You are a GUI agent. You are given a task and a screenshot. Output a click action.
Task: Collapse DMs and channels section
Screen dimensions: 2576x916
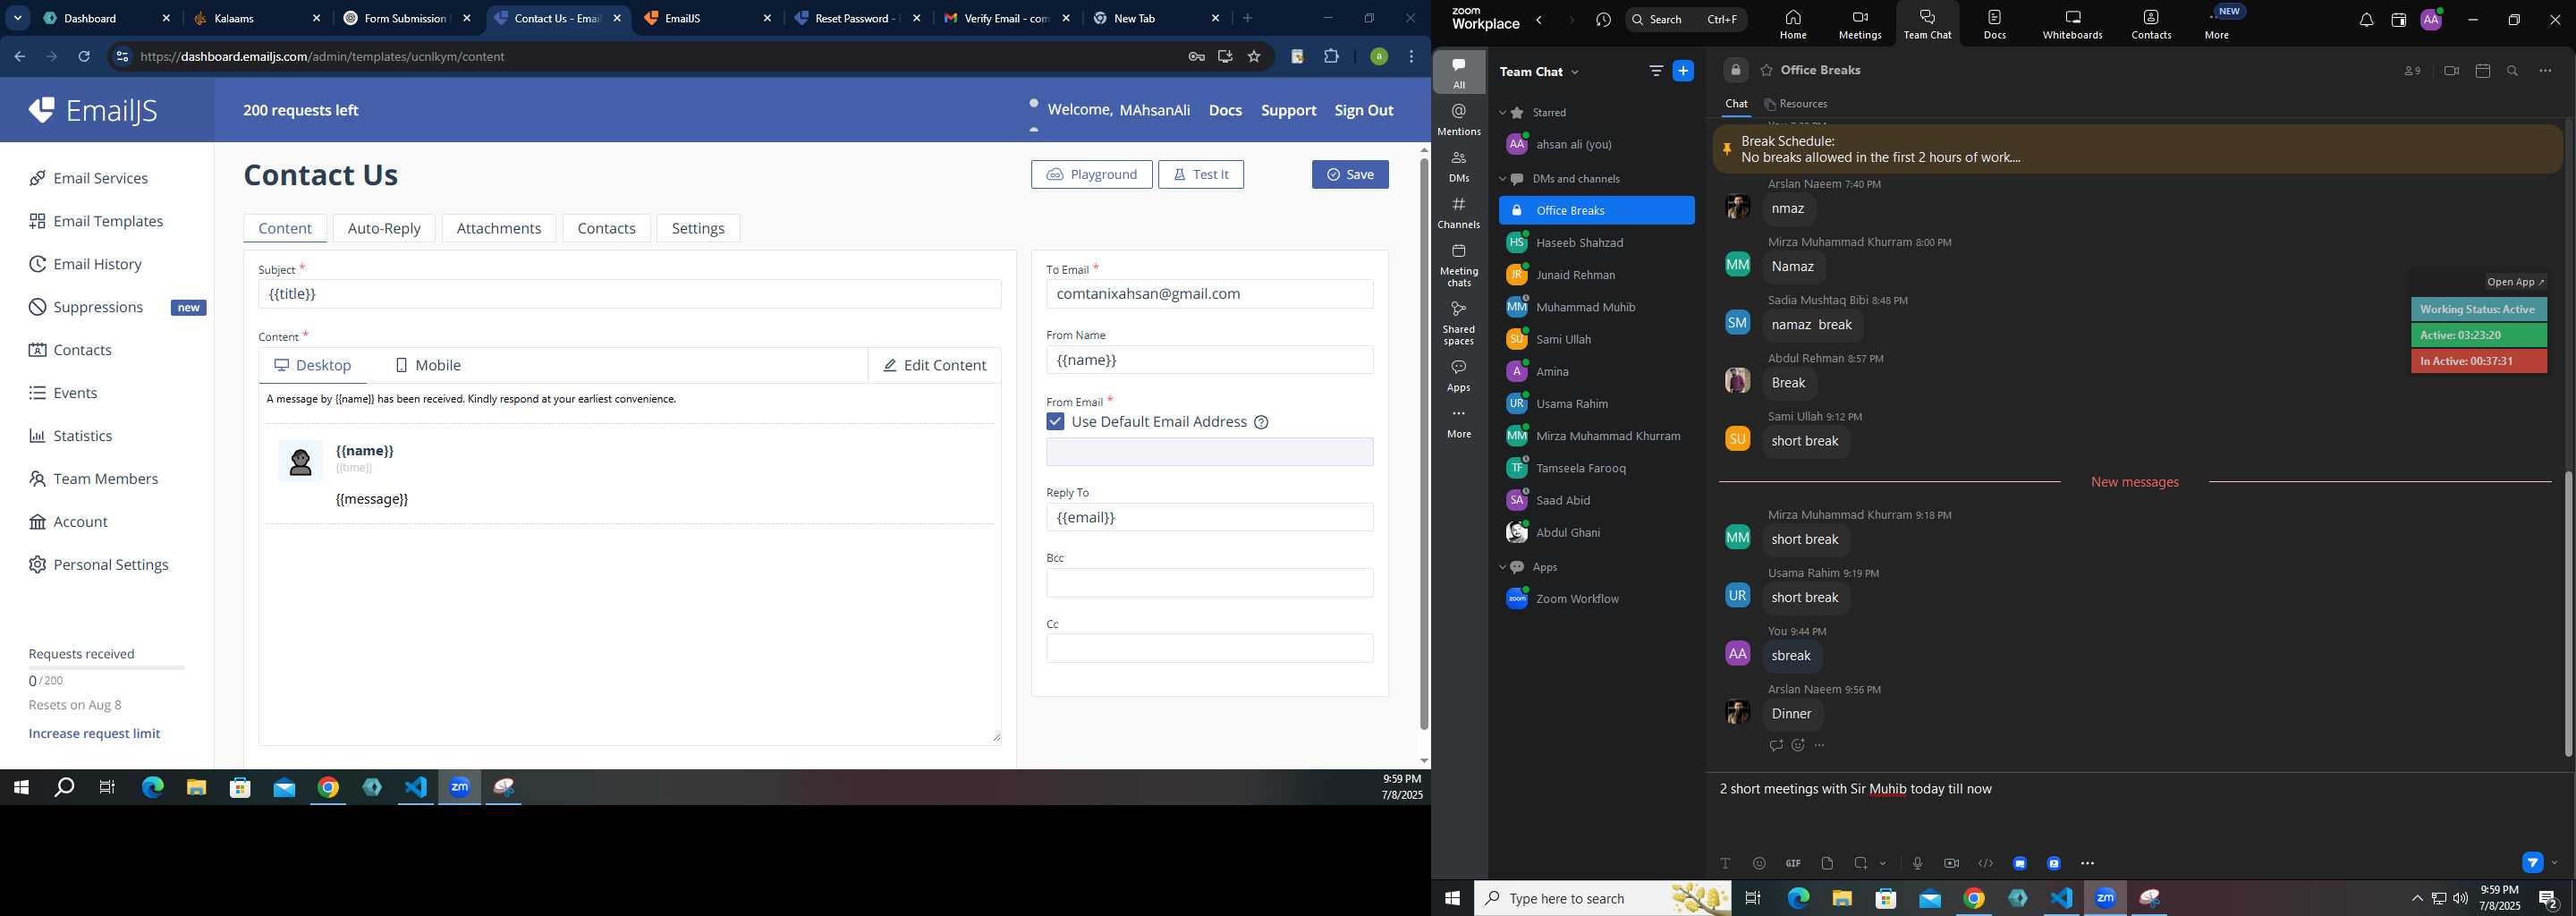pyautogui.click(x=1502, y=179)
